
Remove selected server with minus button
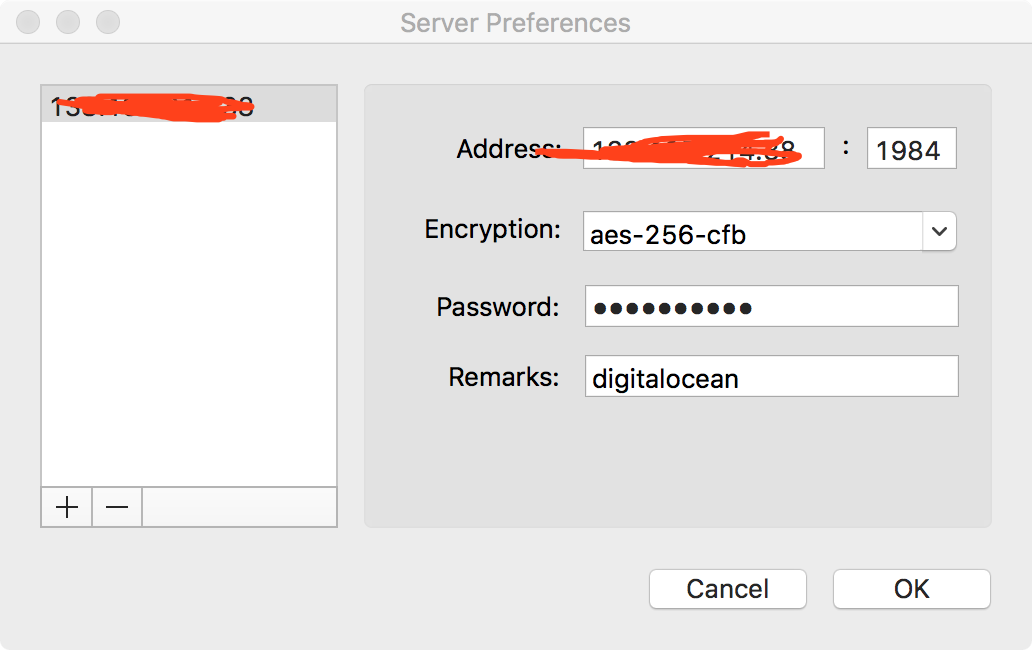click(117, 507)
